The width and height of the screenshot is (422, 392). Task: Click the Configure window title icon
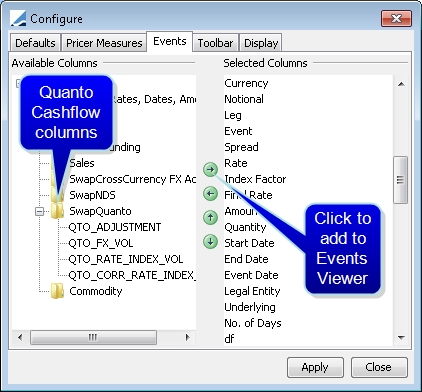18,18
